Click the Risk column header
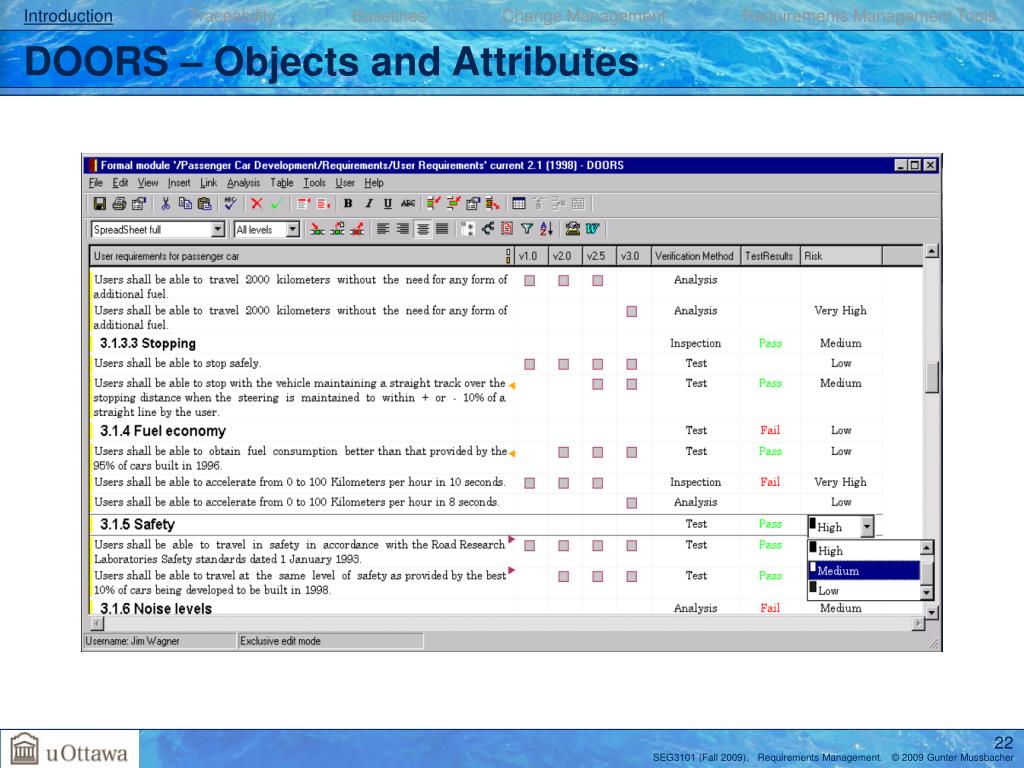Viewport: 1024px width, 768px height. tap(840, 256)
